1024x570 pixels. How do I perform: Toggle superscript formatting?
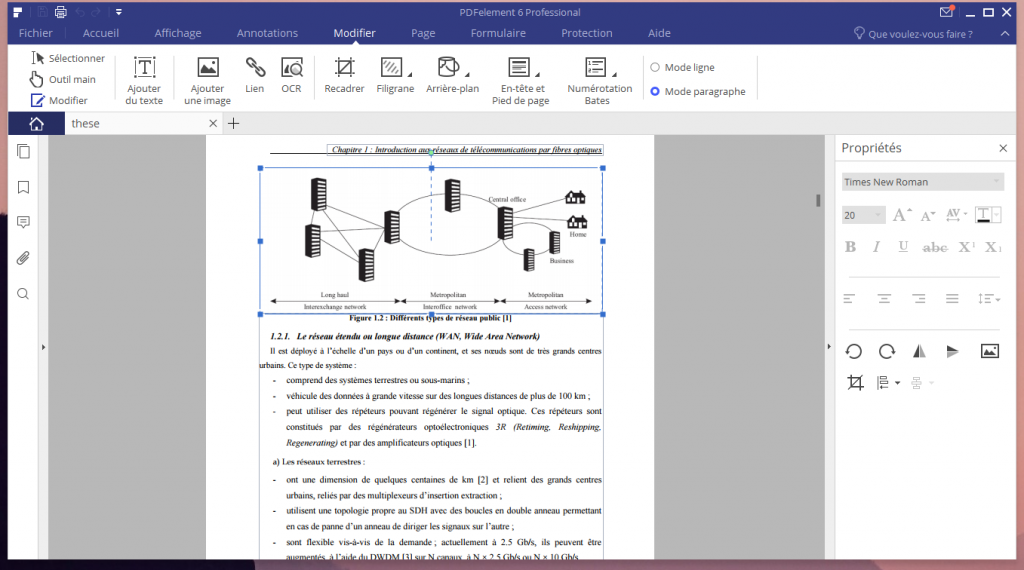(967, 247)
